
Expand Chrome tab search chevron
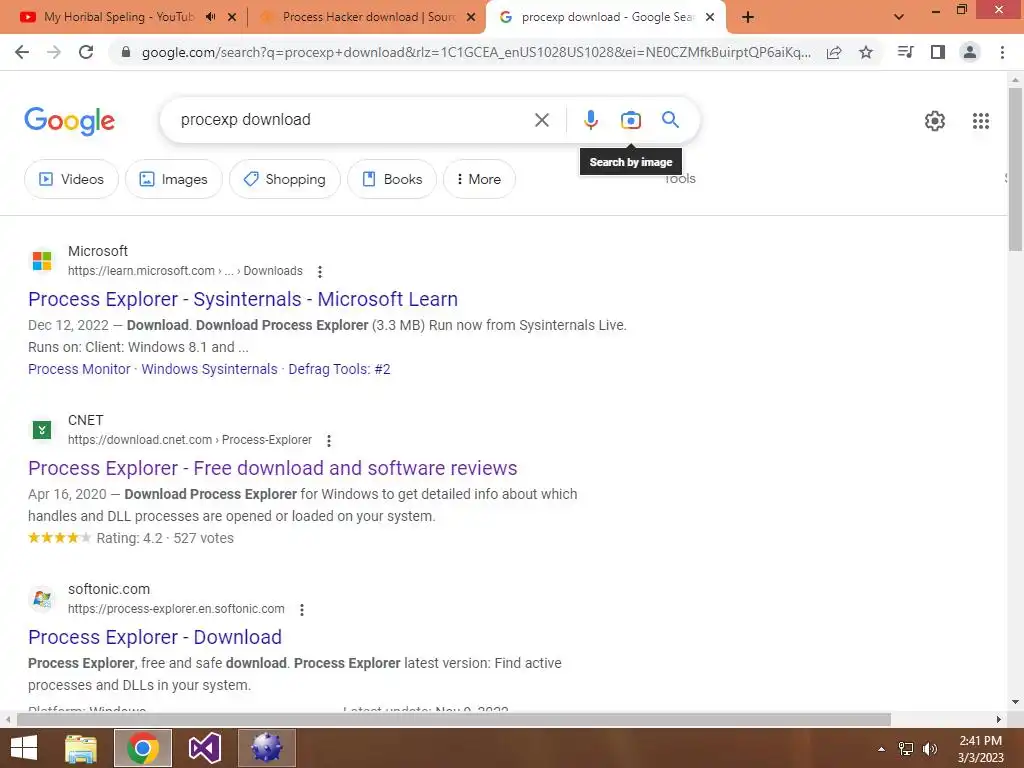[899, 17]
